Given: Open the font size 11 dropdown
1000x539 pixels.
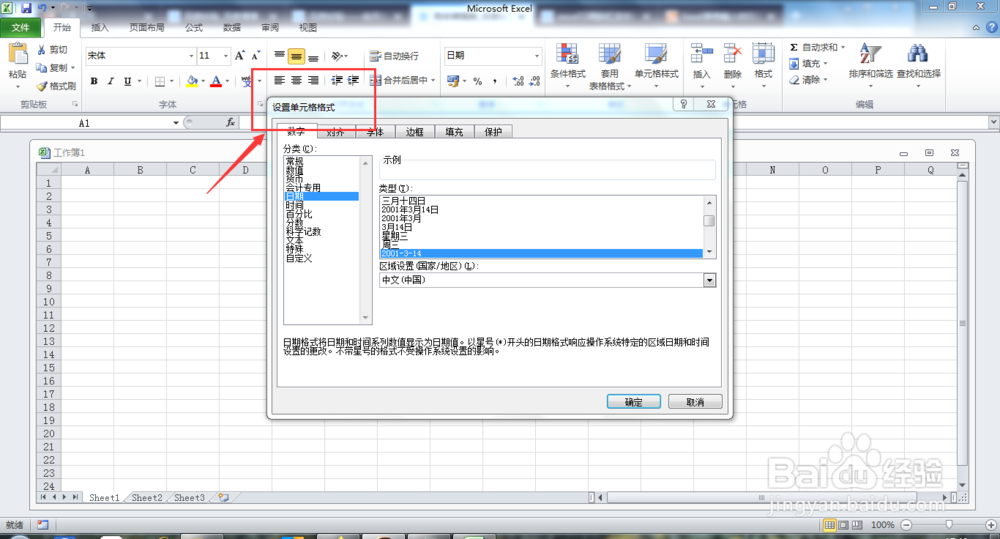Looking at the screenshot, I should 225,56.
